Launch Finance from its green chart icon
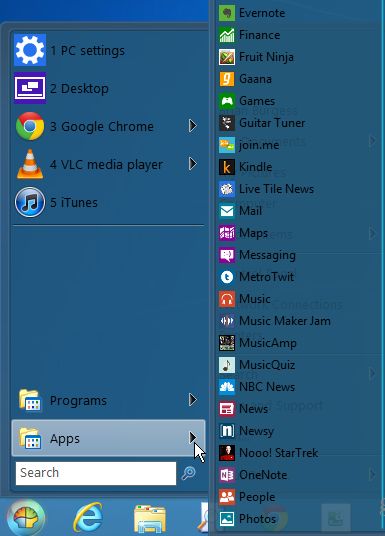The width and height of the screenshot is (385, 536). [x=227, y=35]
